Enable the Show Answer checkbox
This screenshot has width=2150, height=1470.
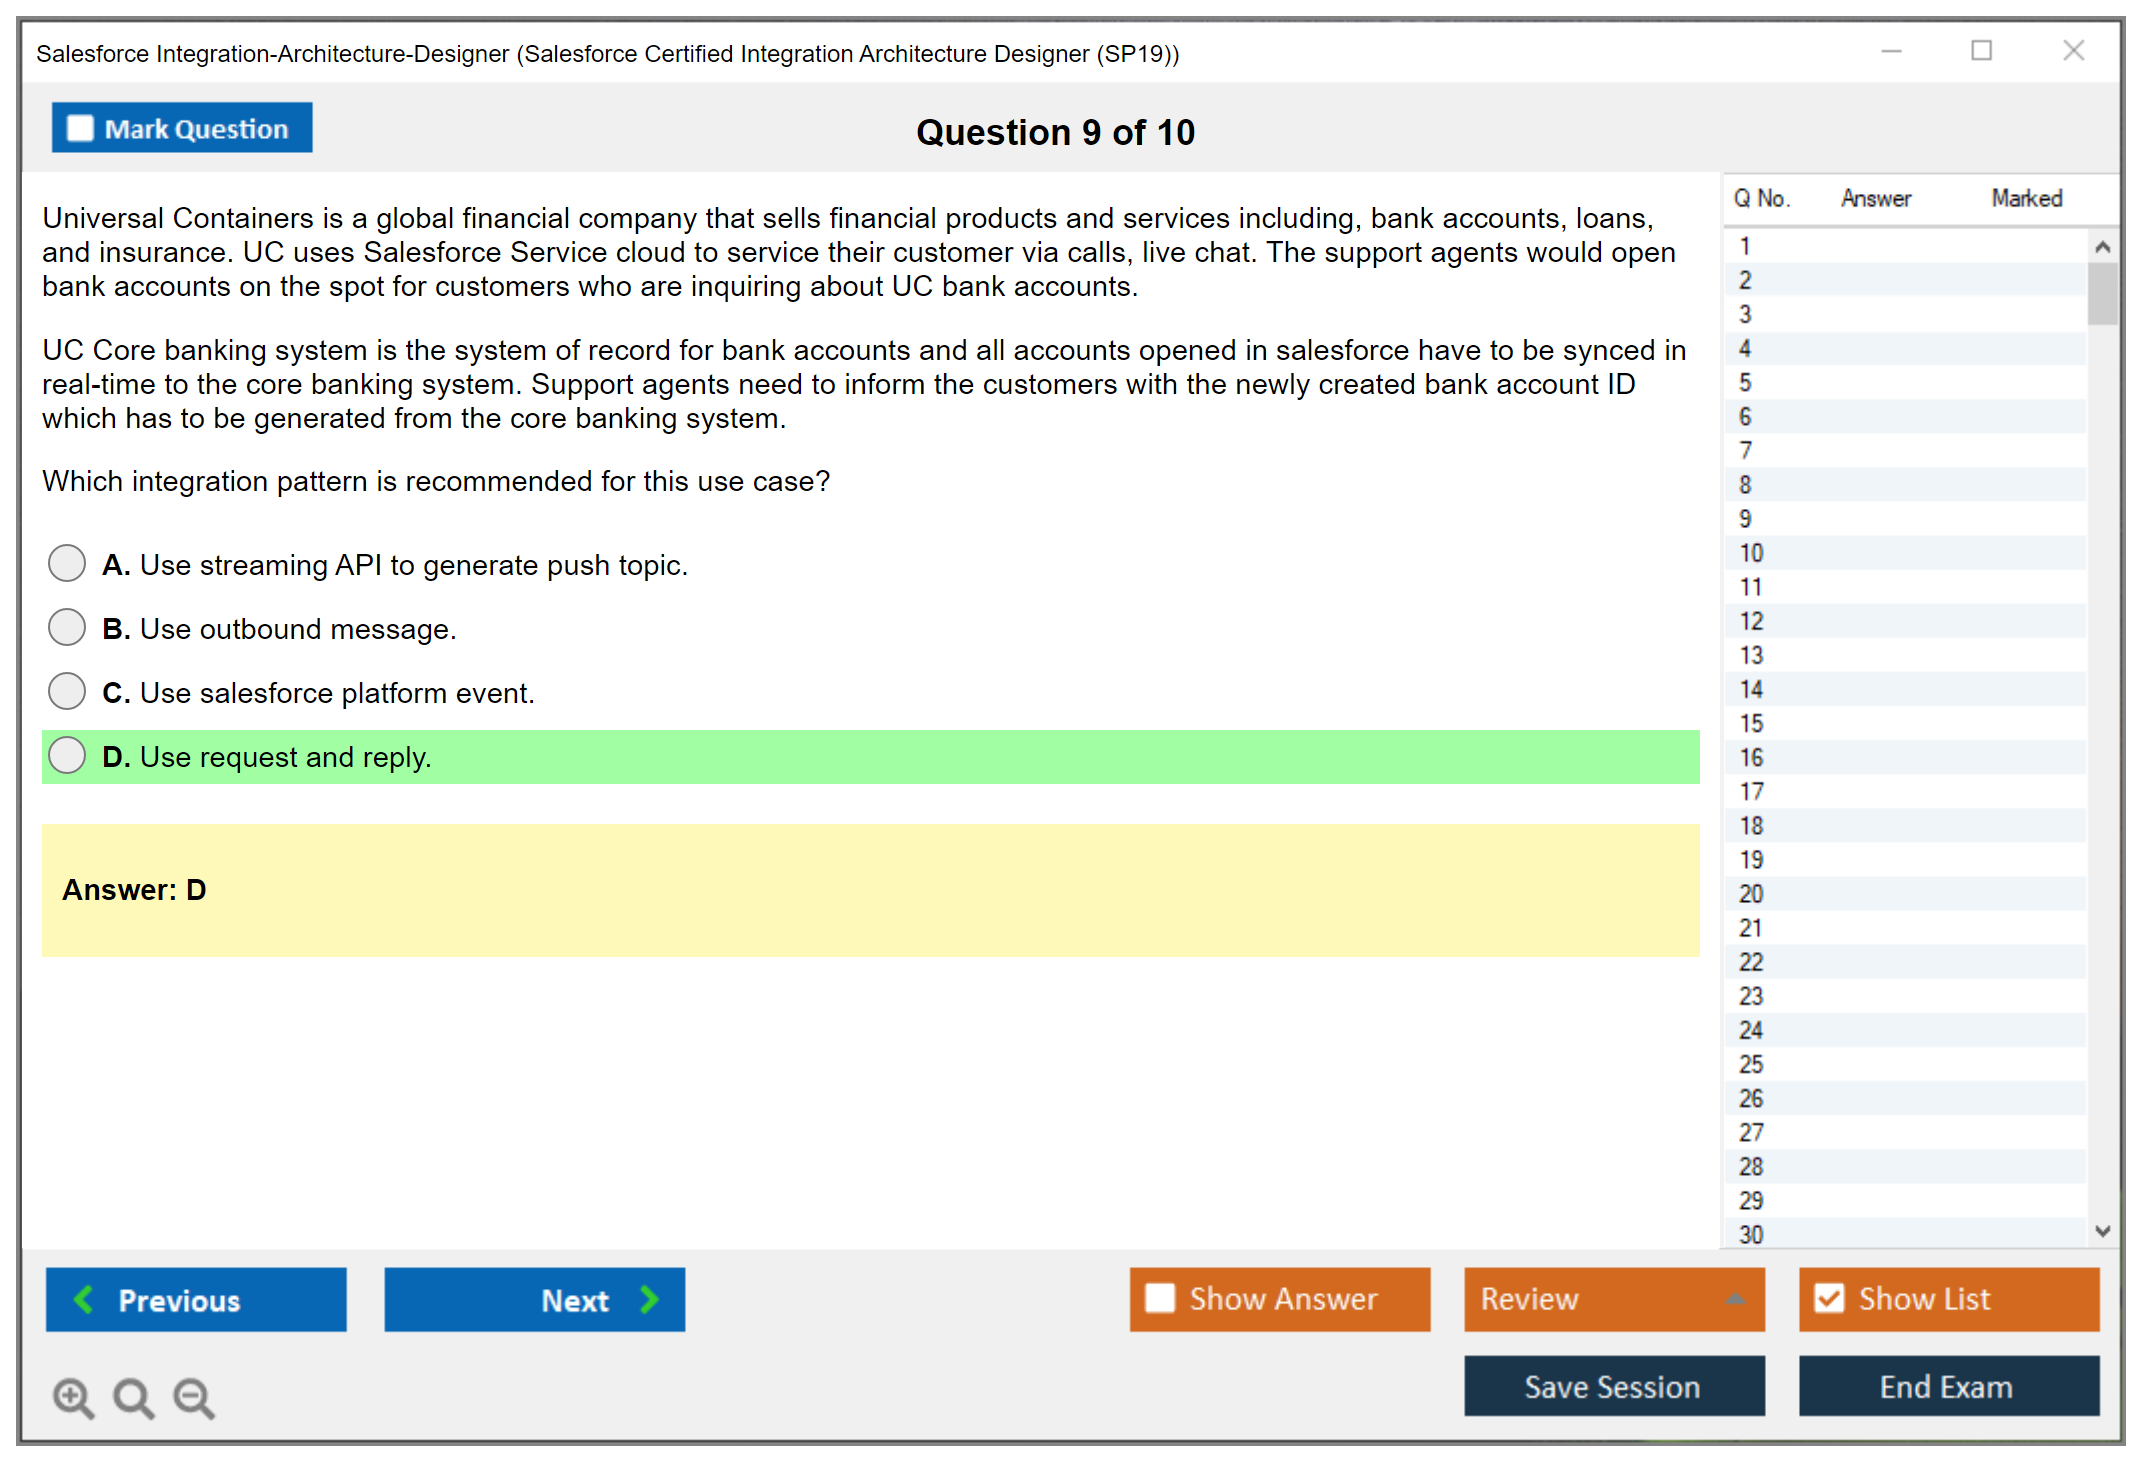pyautogui.click(x=1160, y=1299)
